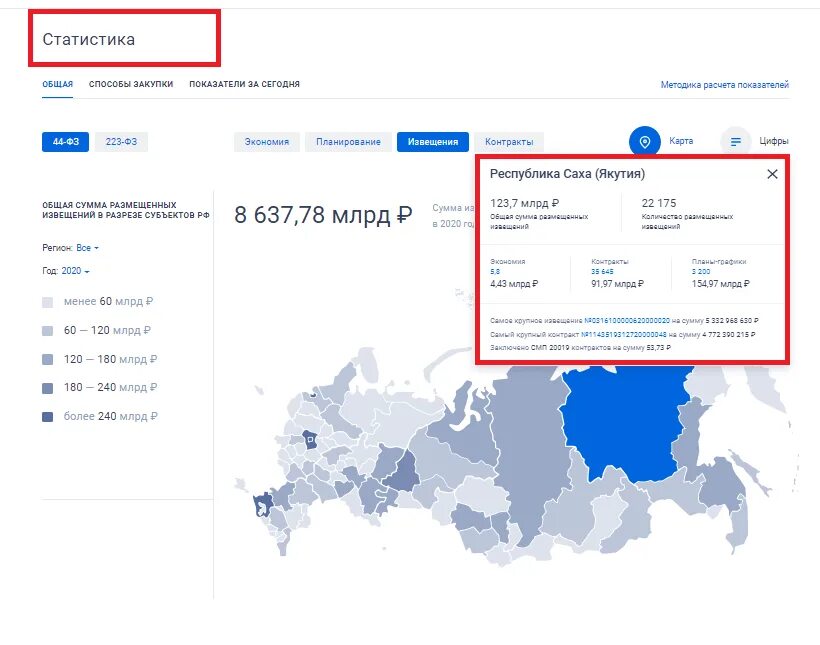Click legend swatch for 120 — 180 млрд
Screen dimensions: 820x645
pyautogui.click(x=48, y=360)
